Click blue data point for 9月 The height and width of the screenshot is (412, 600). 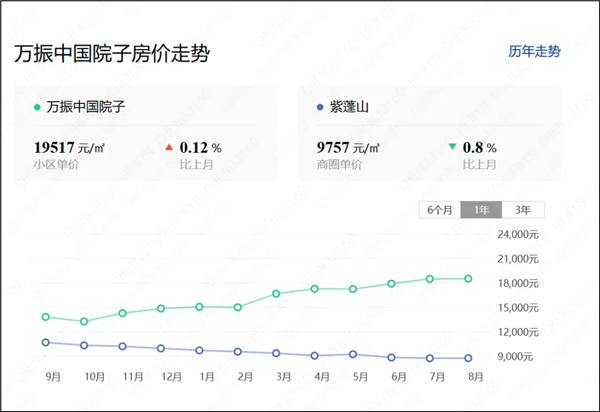pos(46,342)
